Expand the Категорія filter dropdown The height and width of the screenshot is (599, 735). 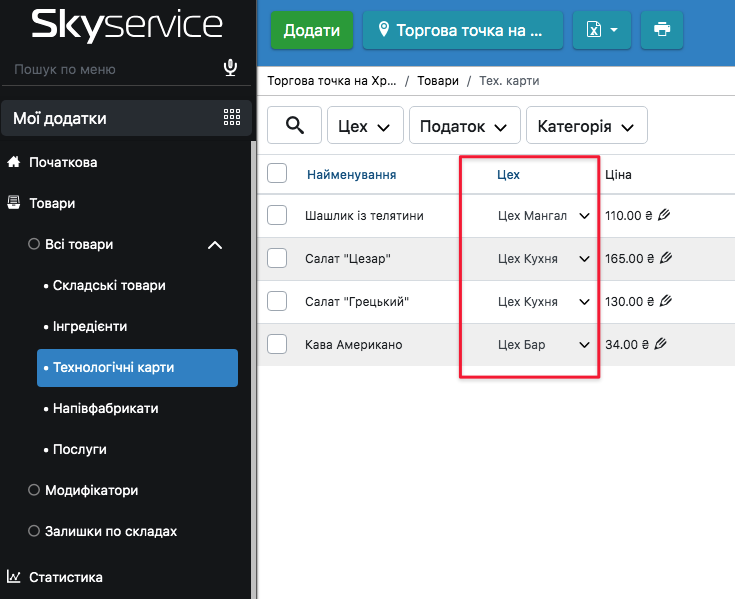586,126
